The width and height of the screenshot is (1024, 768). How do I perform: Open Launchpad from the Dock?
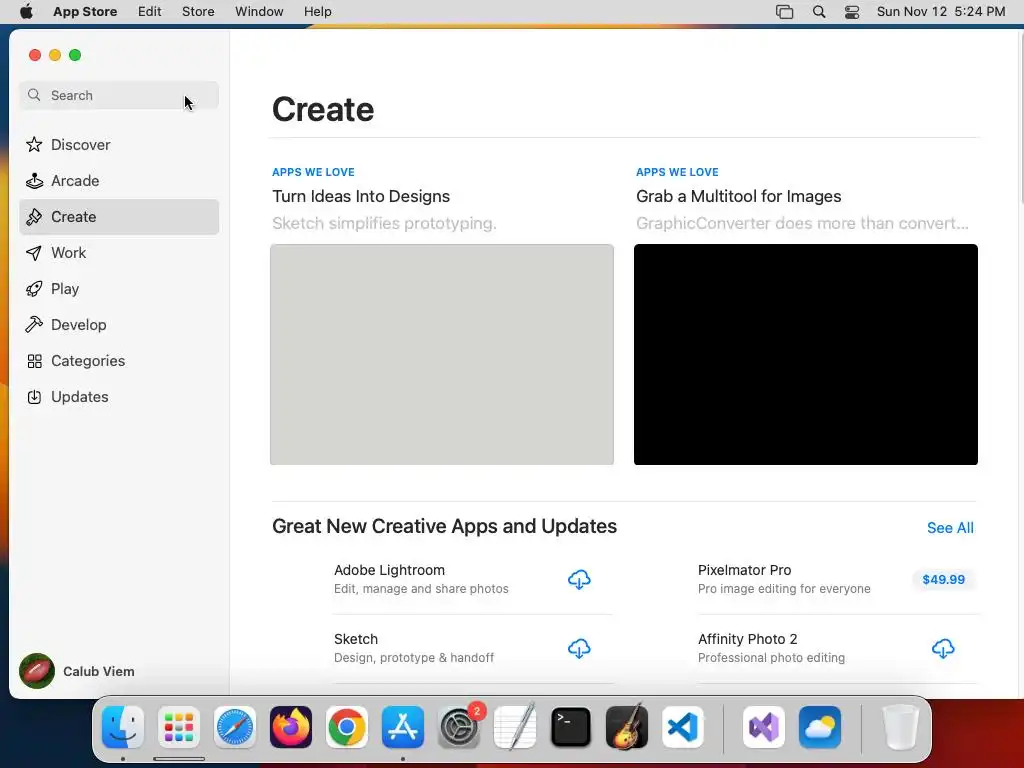(x=179, y=727)
